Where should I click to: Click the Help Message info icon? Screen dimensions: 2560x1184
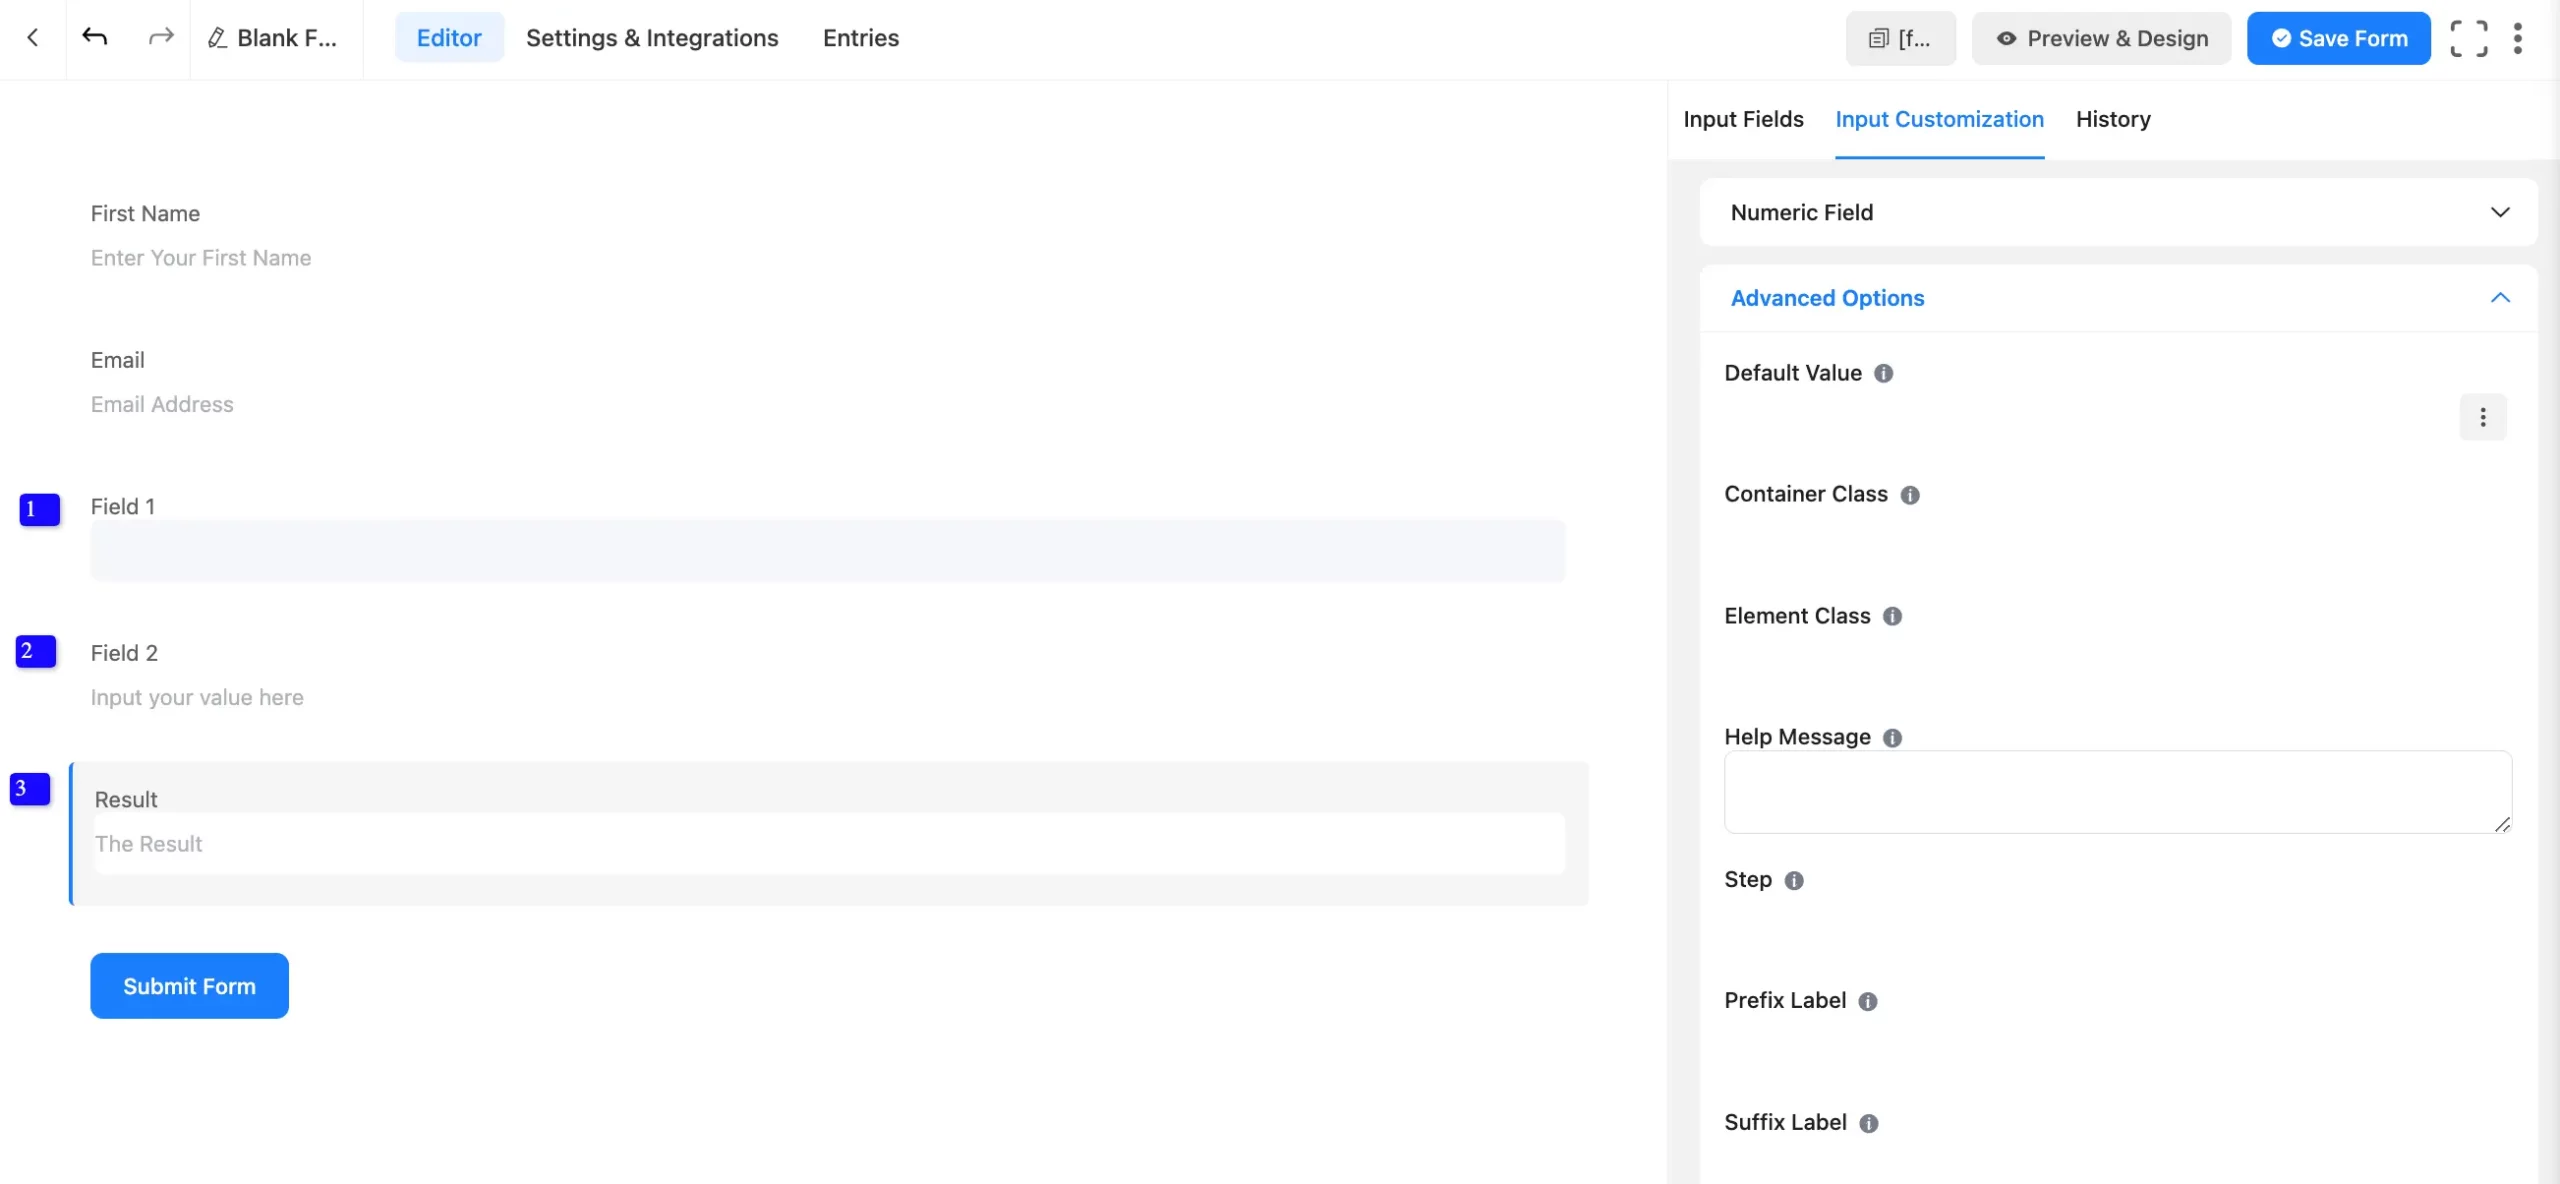(1892, 738)
